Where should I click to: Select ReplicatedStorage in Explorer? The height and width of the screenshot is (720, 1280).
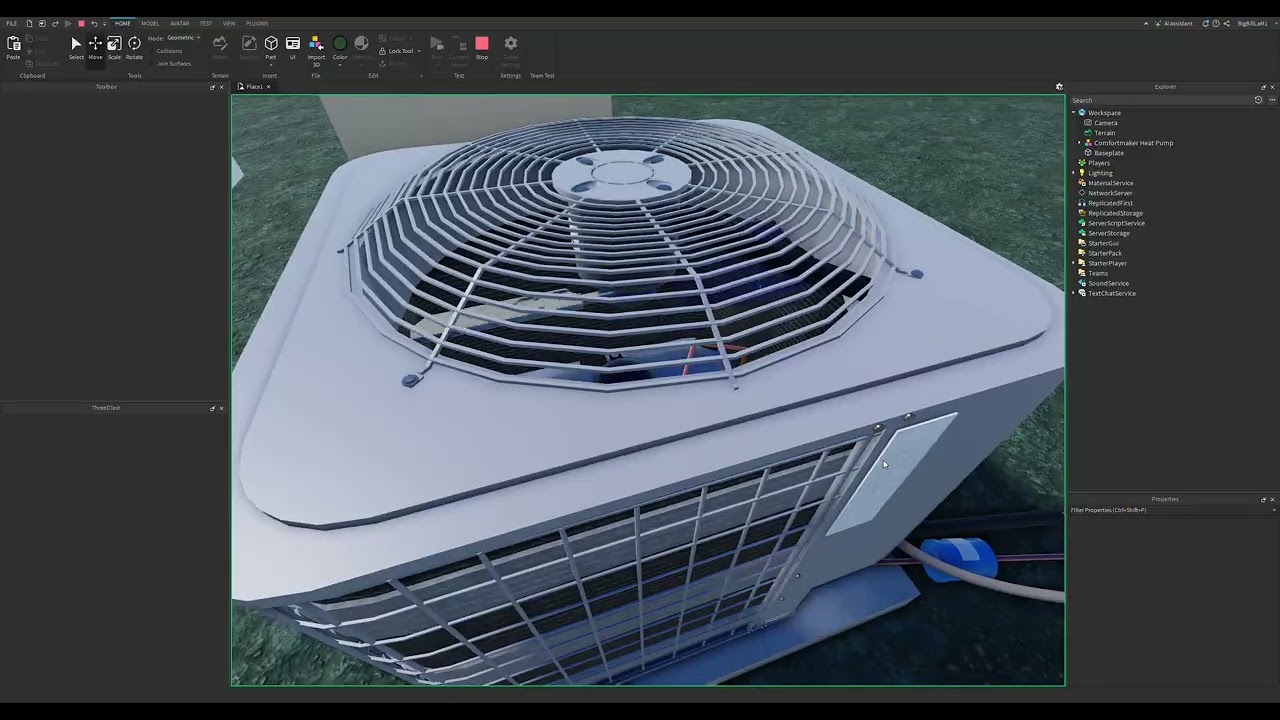coord(1115,213)
